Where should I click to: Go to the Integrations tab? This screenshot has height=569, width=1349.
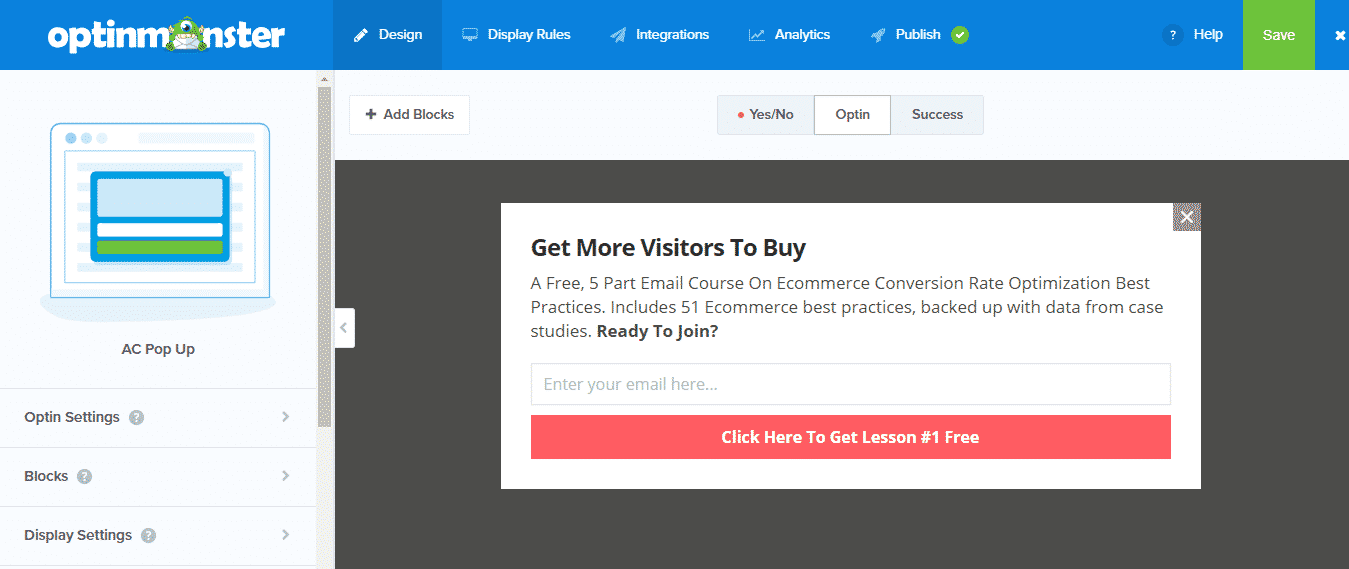click(x=659, y=35)
